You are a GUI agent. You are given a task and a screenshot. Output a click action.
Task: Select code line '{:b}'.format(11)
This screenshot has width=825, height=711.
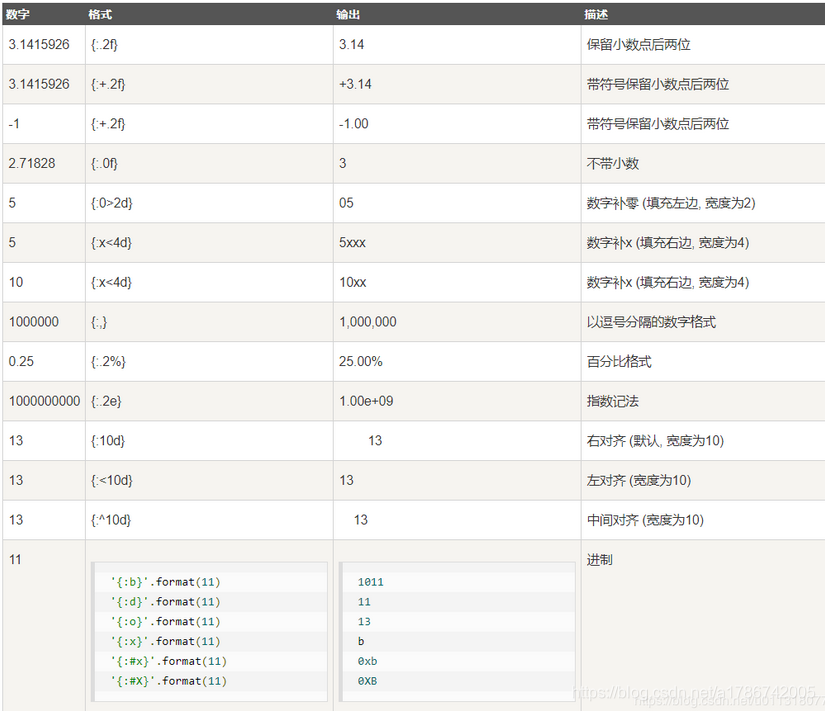click(165, 582)
